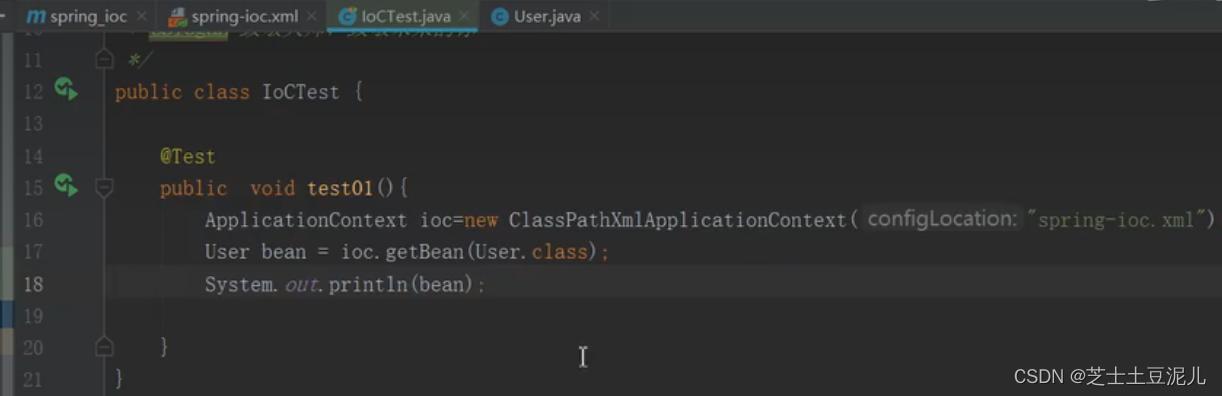Open the spring-ioc.xml tab

pos(245,17)
